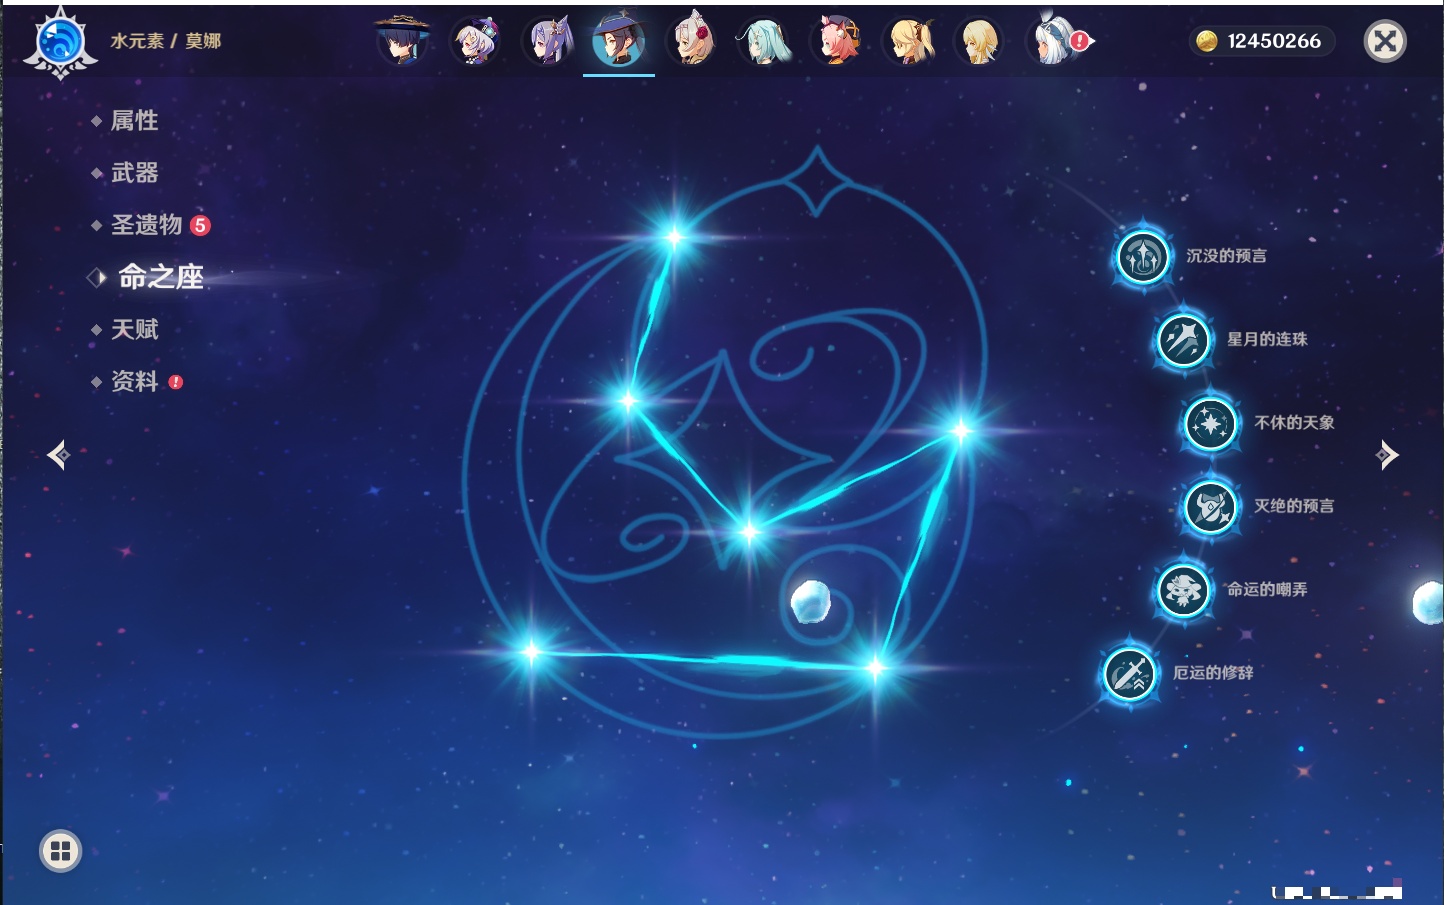Open the 圣遗物 artifacts menu
Image resolution: width=1444 pixels, height=905 pixels.
point(146,225)
